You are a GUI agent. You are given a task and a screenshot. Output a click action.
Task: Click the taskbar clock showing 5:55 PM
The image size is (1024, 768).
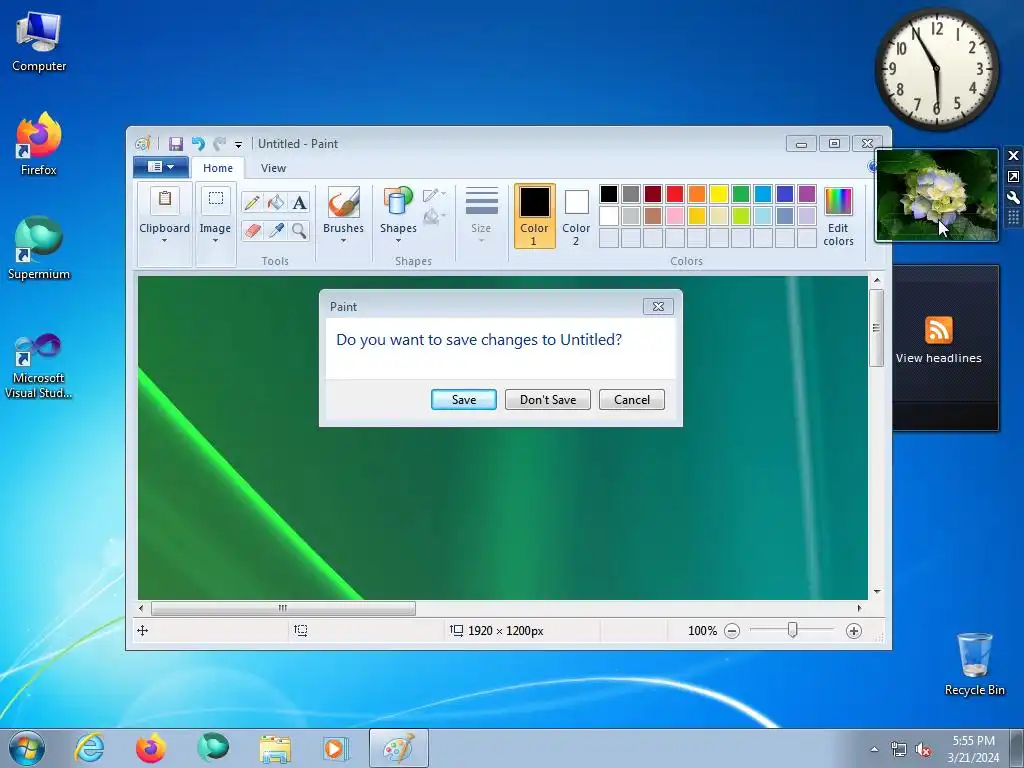click(973, 749)
